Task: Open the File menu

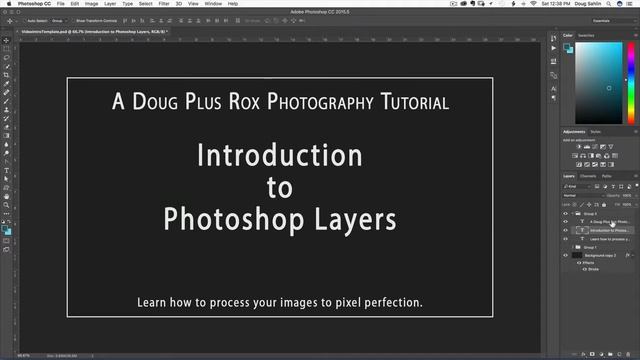Action: tap(60, 4)
